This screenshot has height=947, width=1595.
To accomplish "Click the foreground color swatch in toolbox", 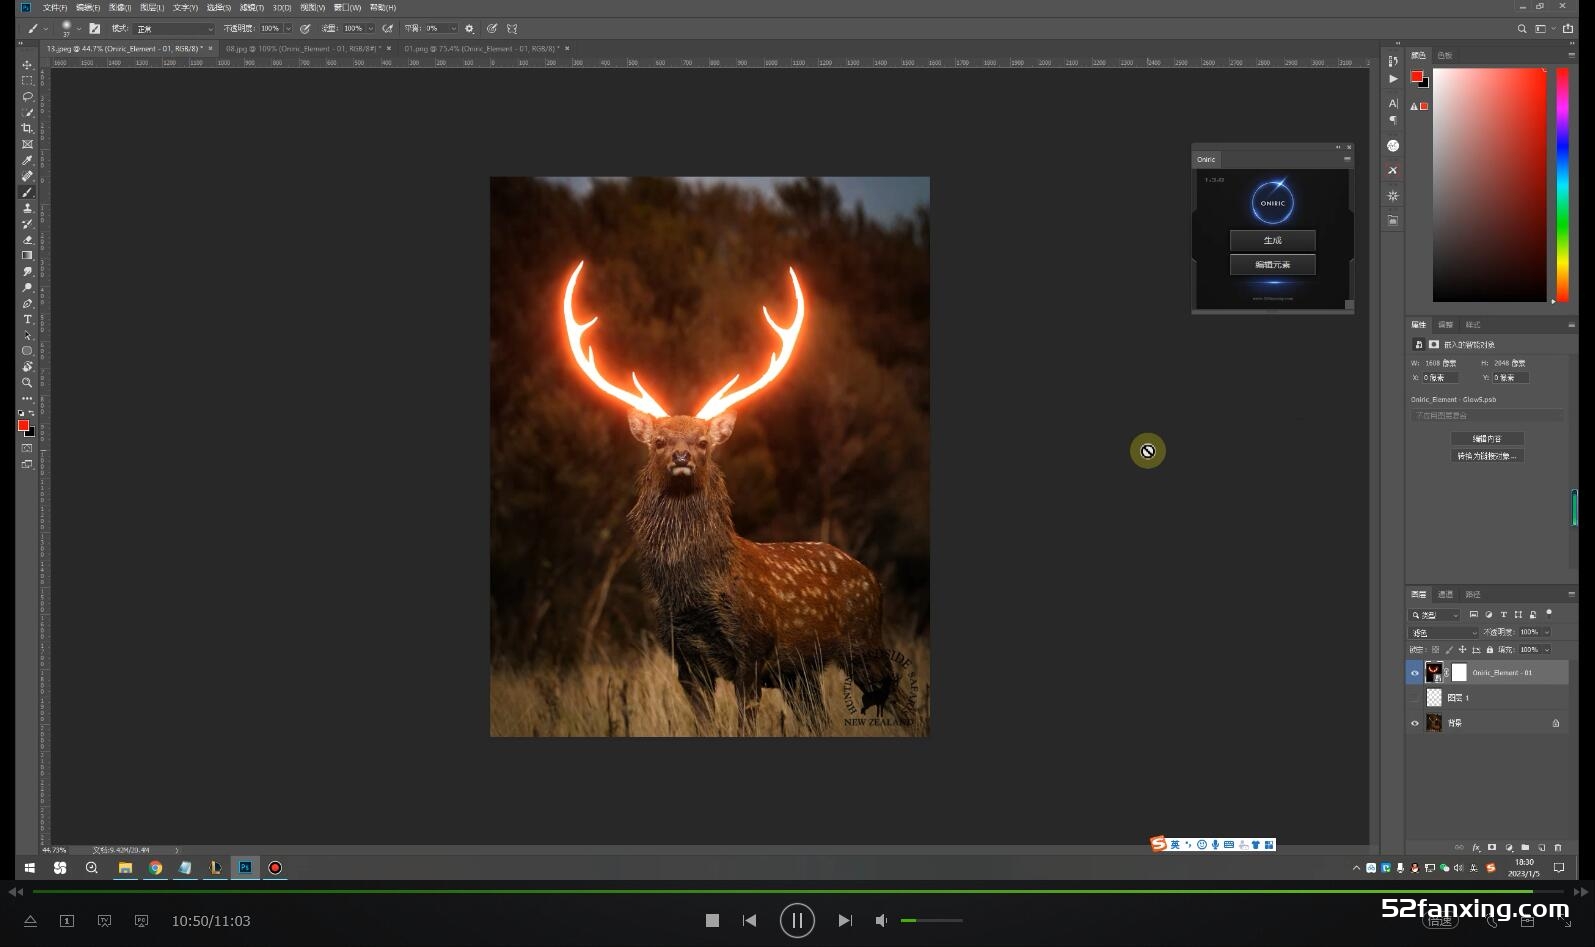I will pyautogui.click(x=23, y=425).
